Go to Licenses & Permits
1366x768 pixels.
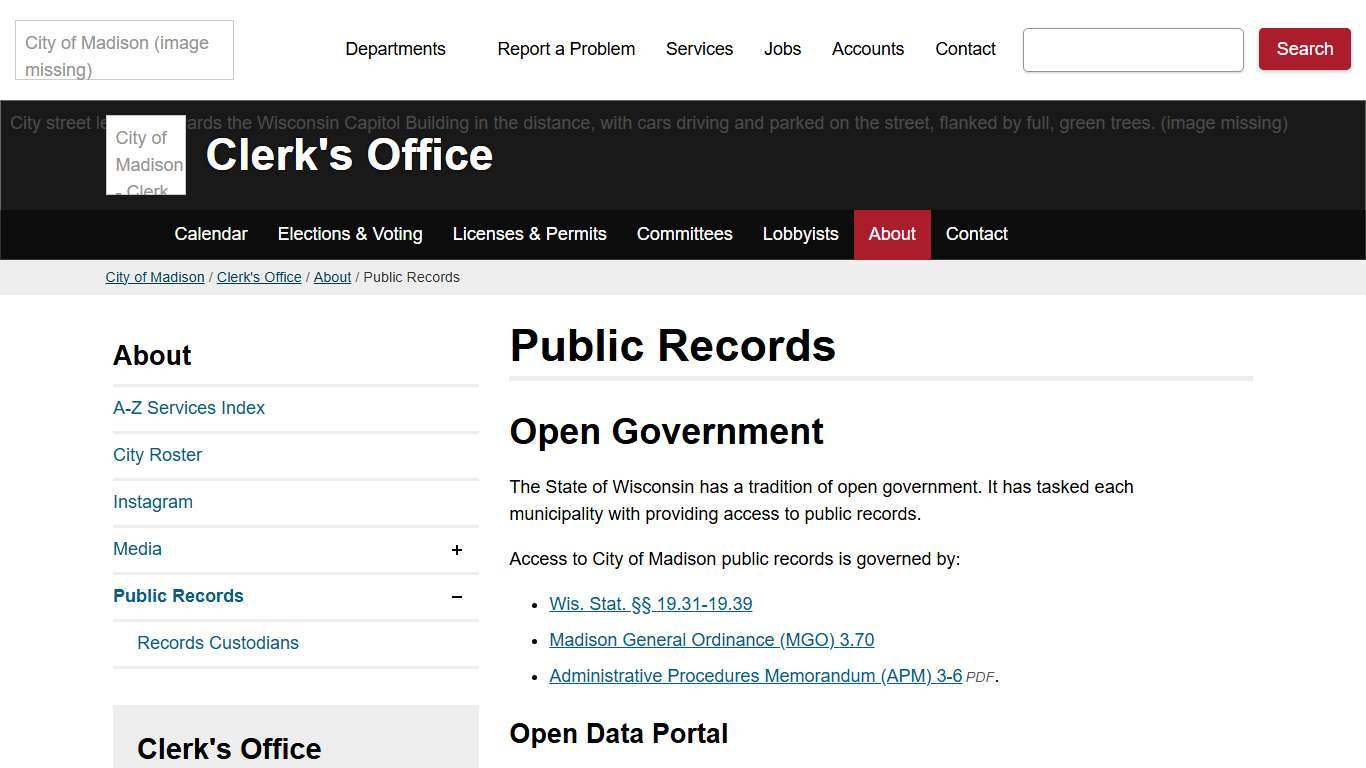click(x=530, y=234)
